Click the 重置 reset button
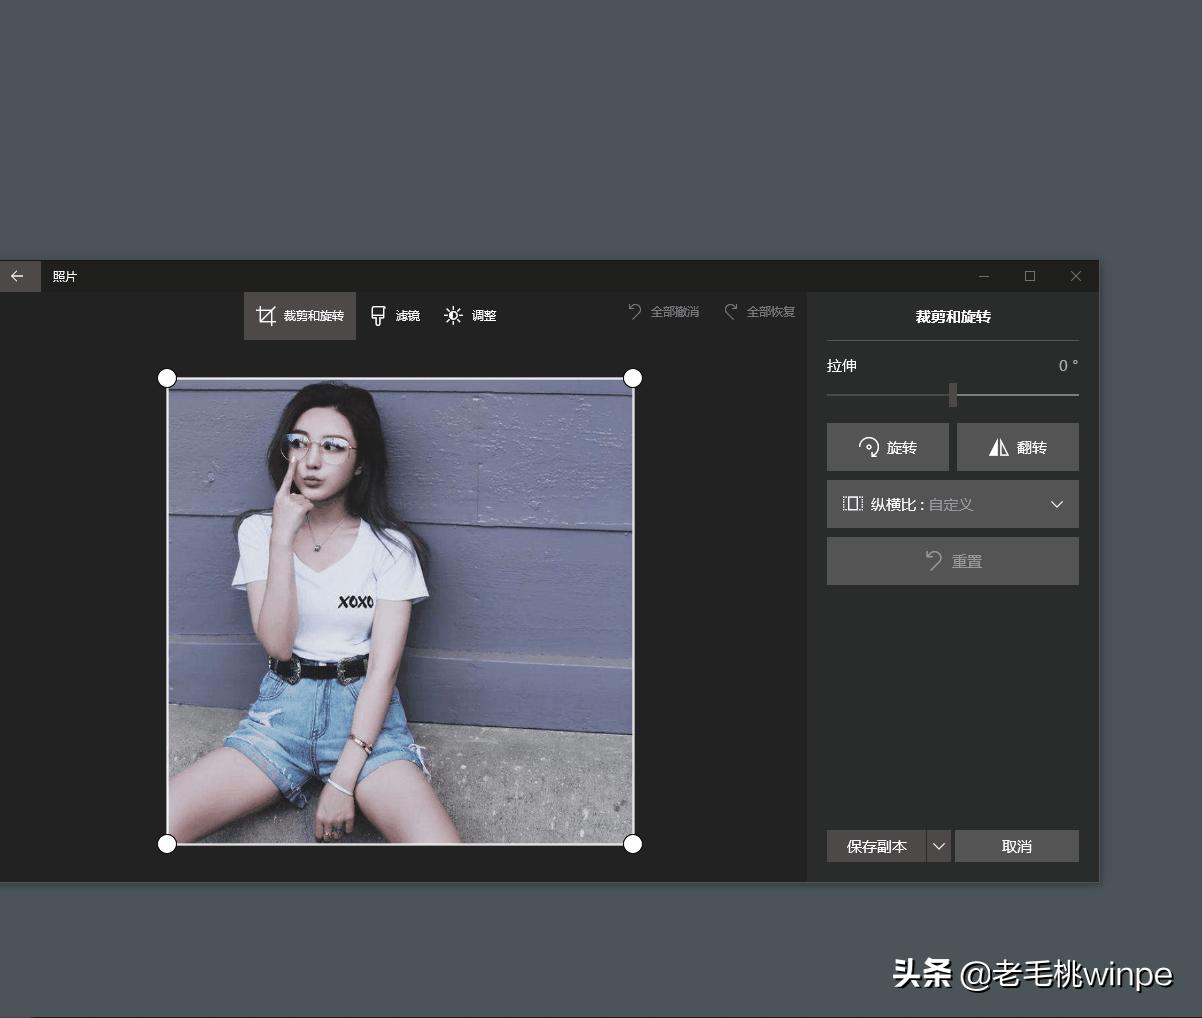The image size is (1202, 1018). tap(952, 561)
